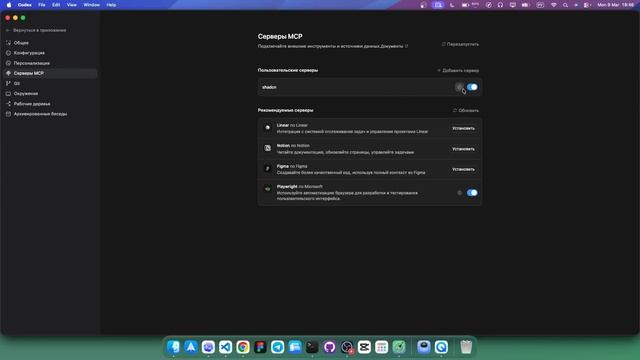This screenshot has height=360, width=640.
Task: Install the Notion MCP server
Action: pos(463,149)
